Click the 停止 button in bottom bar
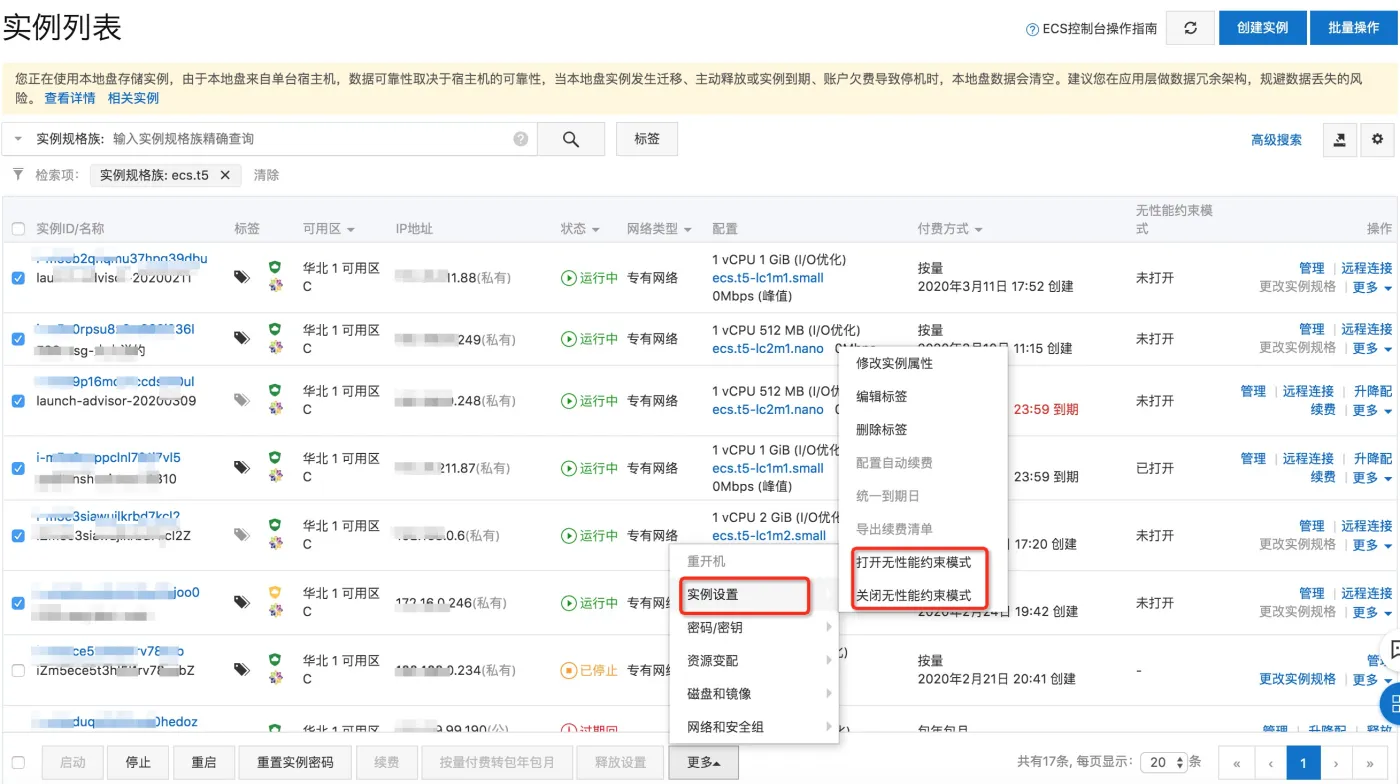Screen dimensions: 1400x784 tap(138, 762)
